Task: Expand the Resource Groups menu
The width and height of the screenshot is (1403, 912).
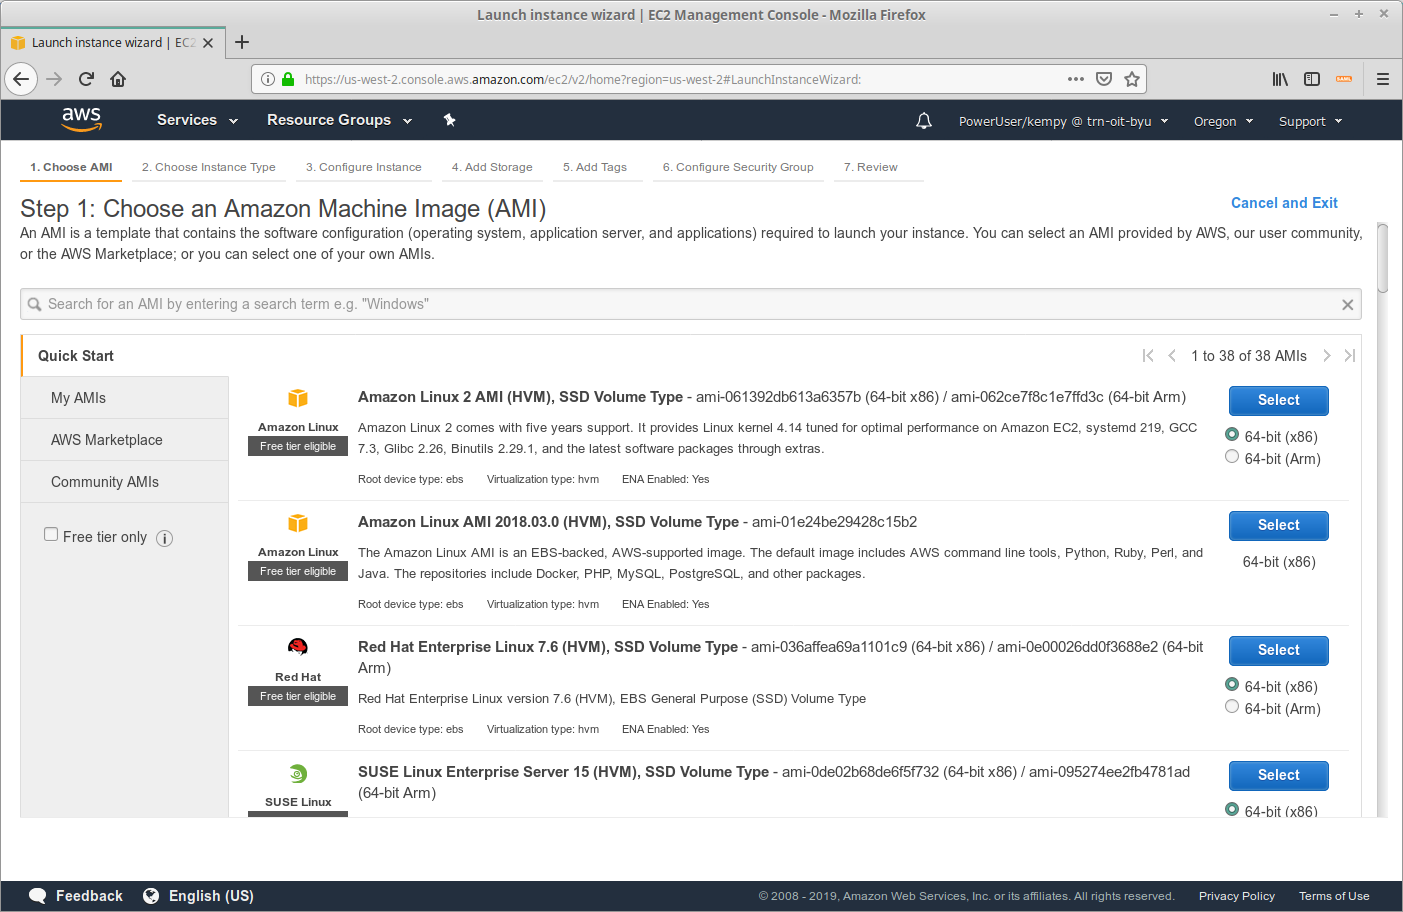Action: pos(339,120)
